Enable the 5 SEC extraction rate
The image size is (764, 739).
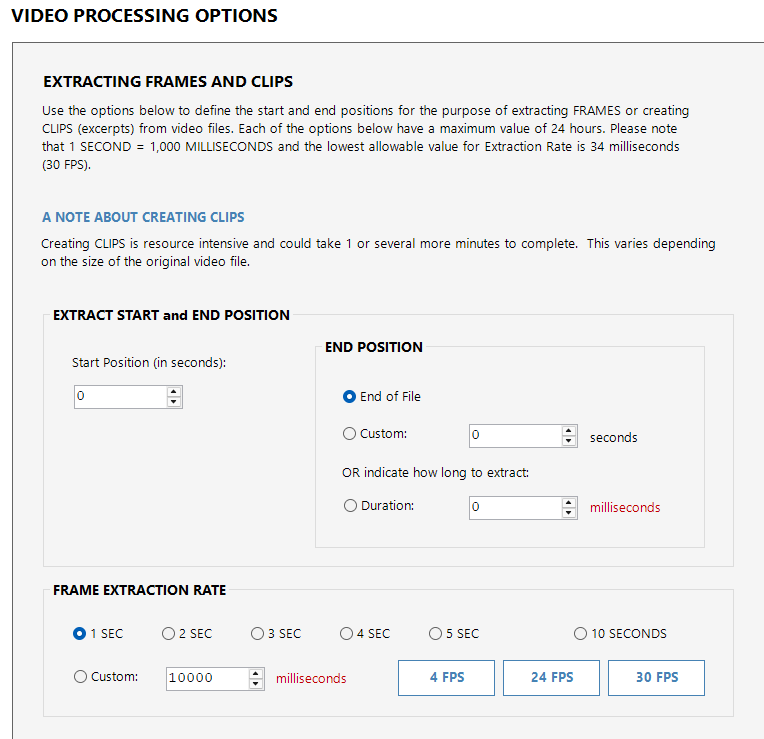pos(435,633)
